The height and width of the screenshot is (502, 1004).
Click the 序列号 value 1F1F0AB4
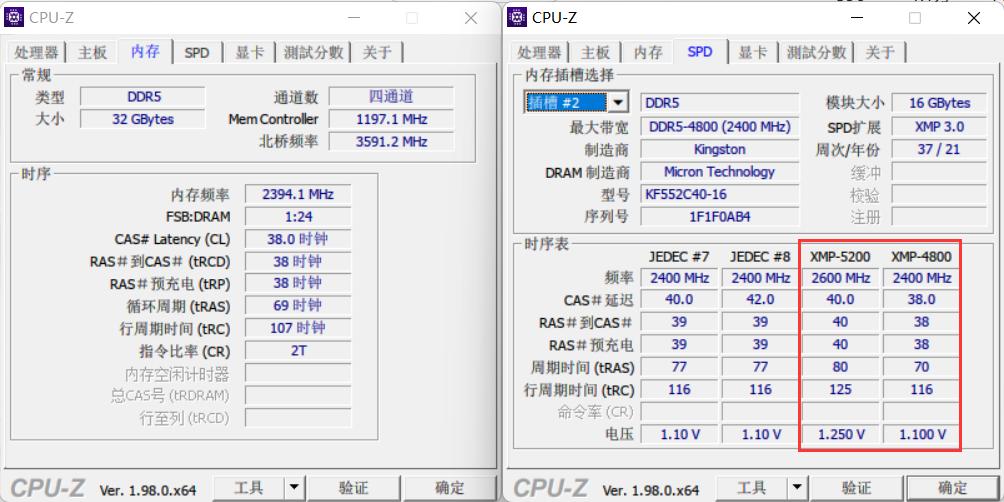point(720,216)
